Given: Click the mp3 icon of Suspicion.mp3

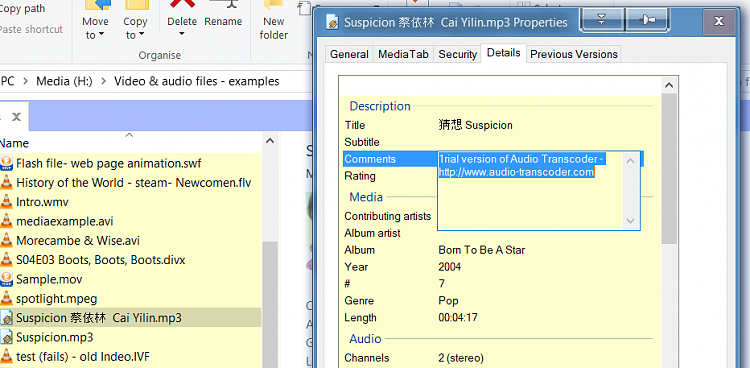Looking at the screenshot, I should click(x=6, y=337).
